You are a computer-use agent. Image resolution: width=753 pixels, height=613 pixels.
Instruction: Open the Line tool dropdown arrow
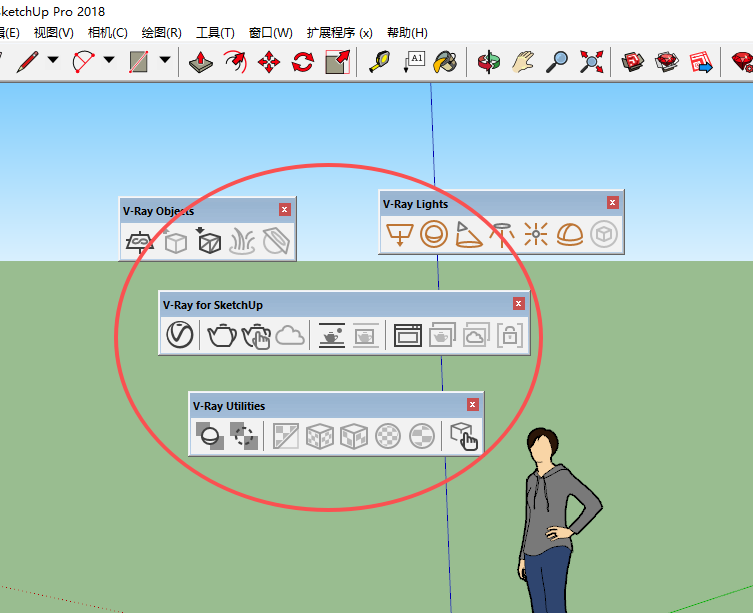(53, 60)
